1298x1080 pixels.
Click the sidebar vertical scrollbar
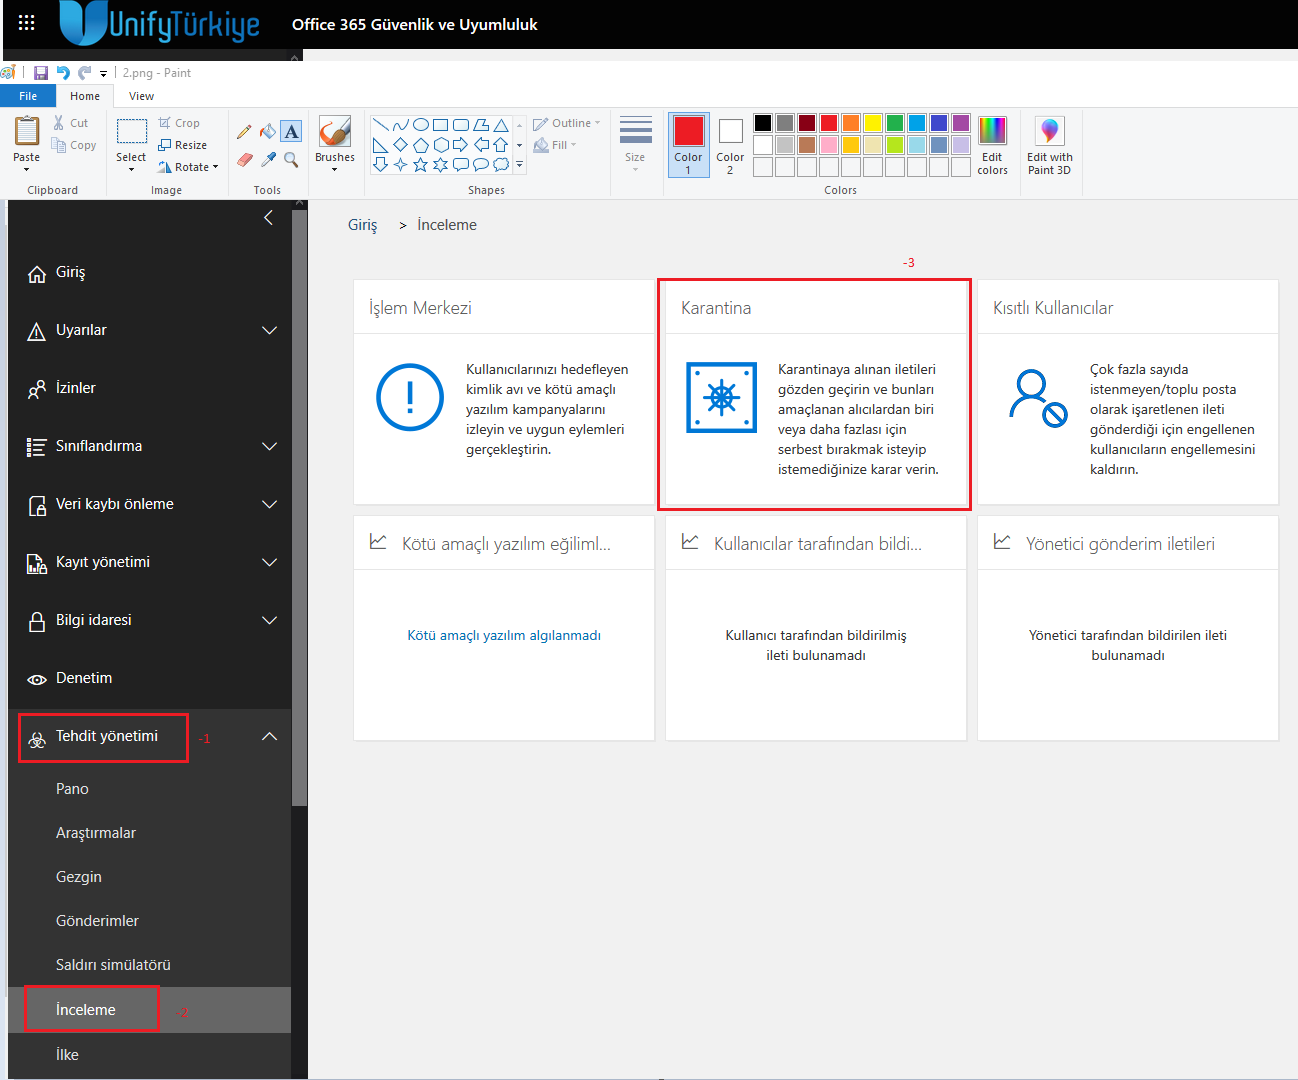pyautogui.click(x=299, y=506)
